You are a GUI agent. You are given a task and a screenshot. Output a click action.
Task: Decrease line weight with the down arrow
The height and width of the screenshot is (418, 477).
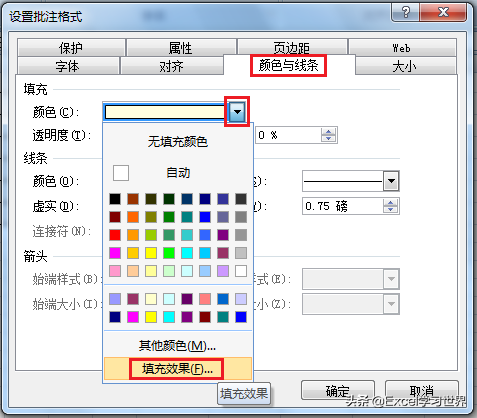tap(390, 210)
